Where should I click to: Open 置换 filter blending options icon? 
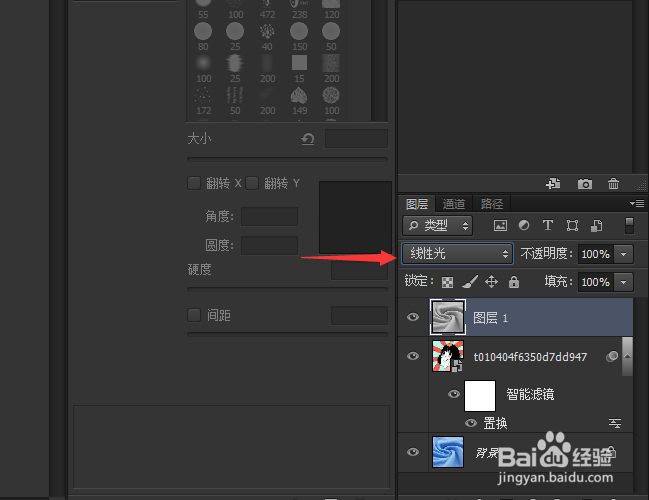[615, 423]
